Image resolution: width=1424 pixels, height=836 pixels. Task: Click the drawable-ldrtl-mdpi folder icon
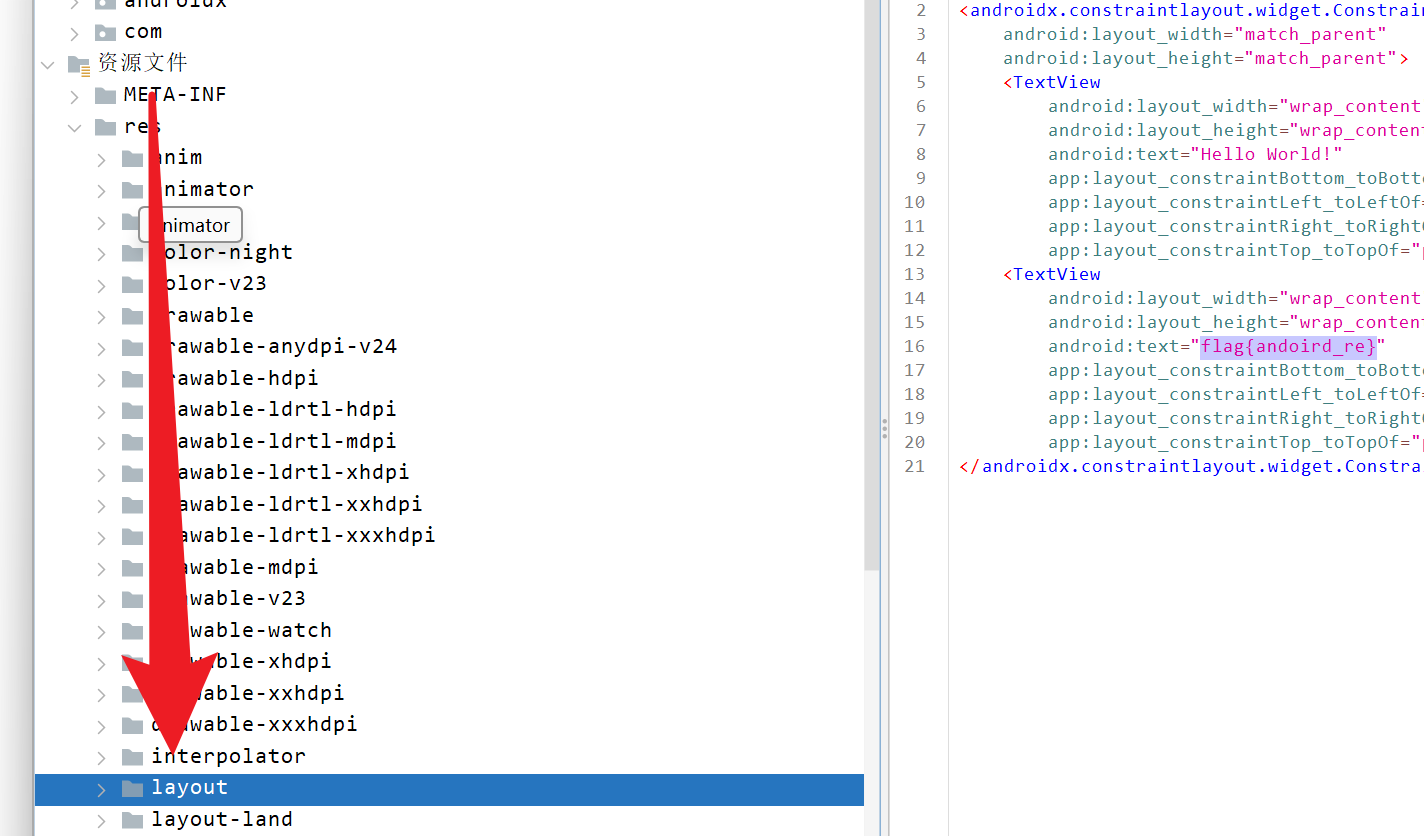coord(132,442)
